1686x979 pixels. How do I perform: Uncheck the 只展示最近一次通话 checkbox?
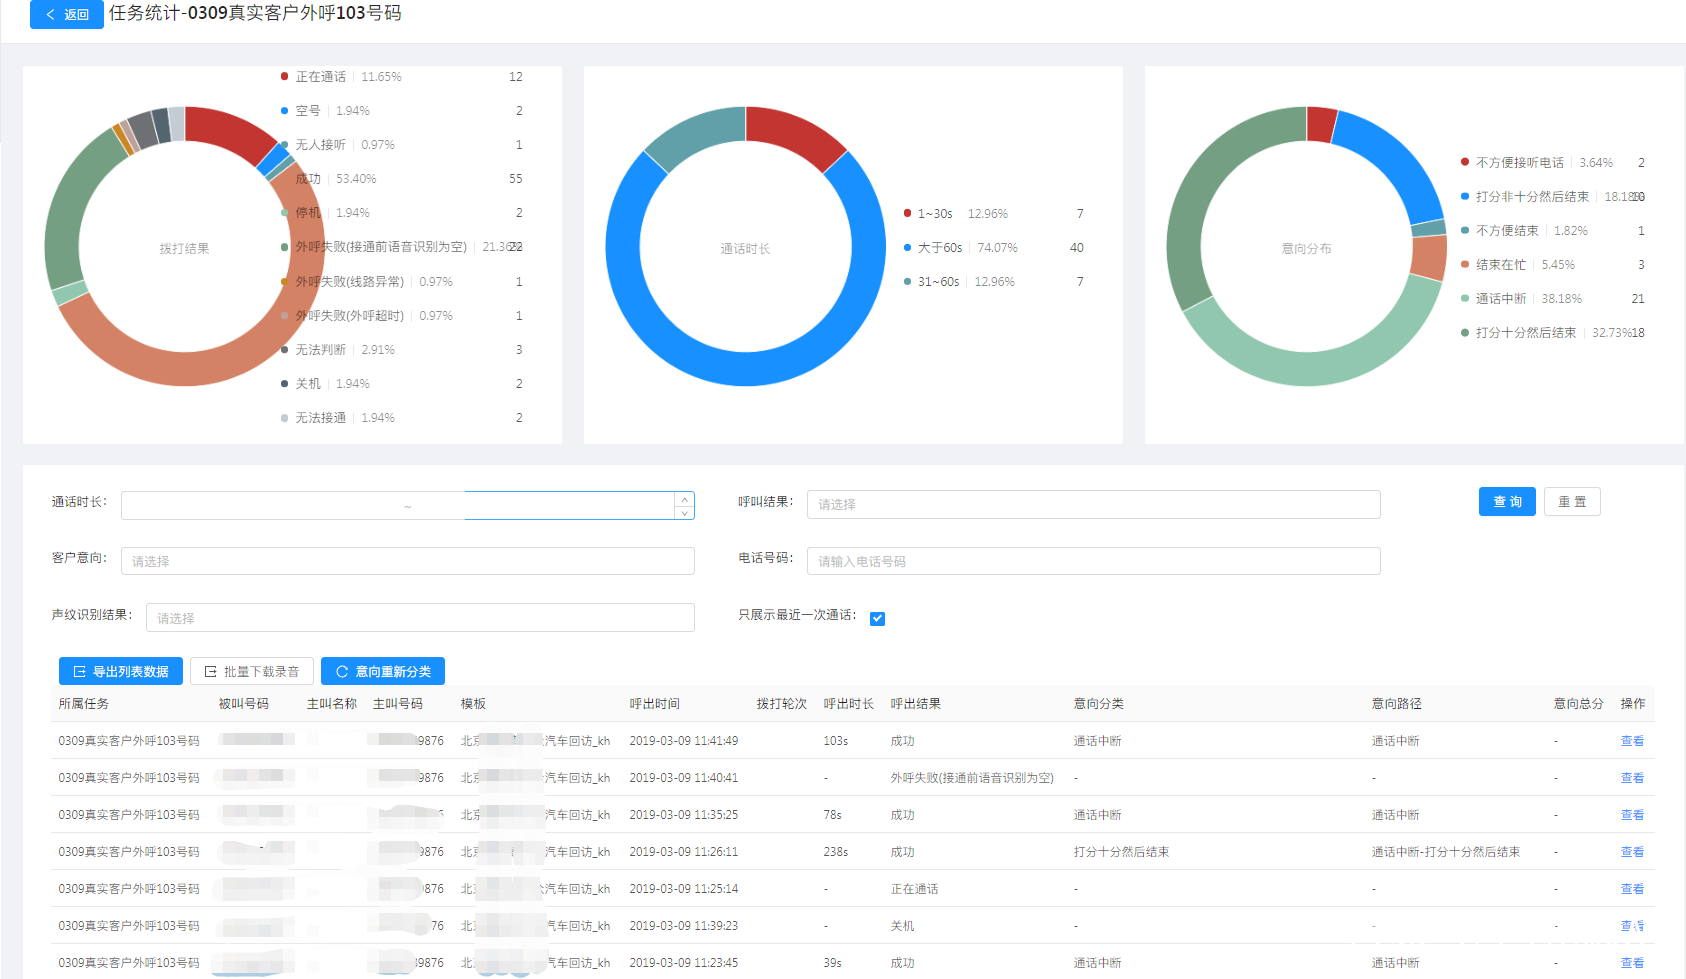click(x=877, y=619)
